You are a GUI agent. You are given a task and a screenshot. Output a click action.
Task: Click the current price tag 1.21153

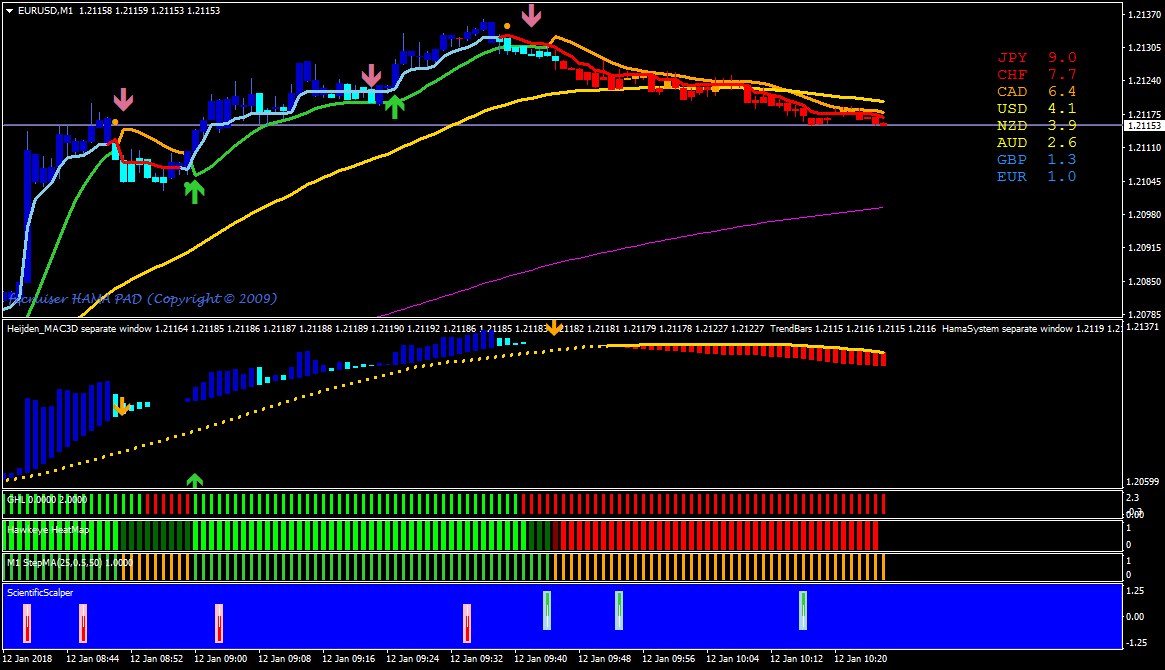point(1143,126)
